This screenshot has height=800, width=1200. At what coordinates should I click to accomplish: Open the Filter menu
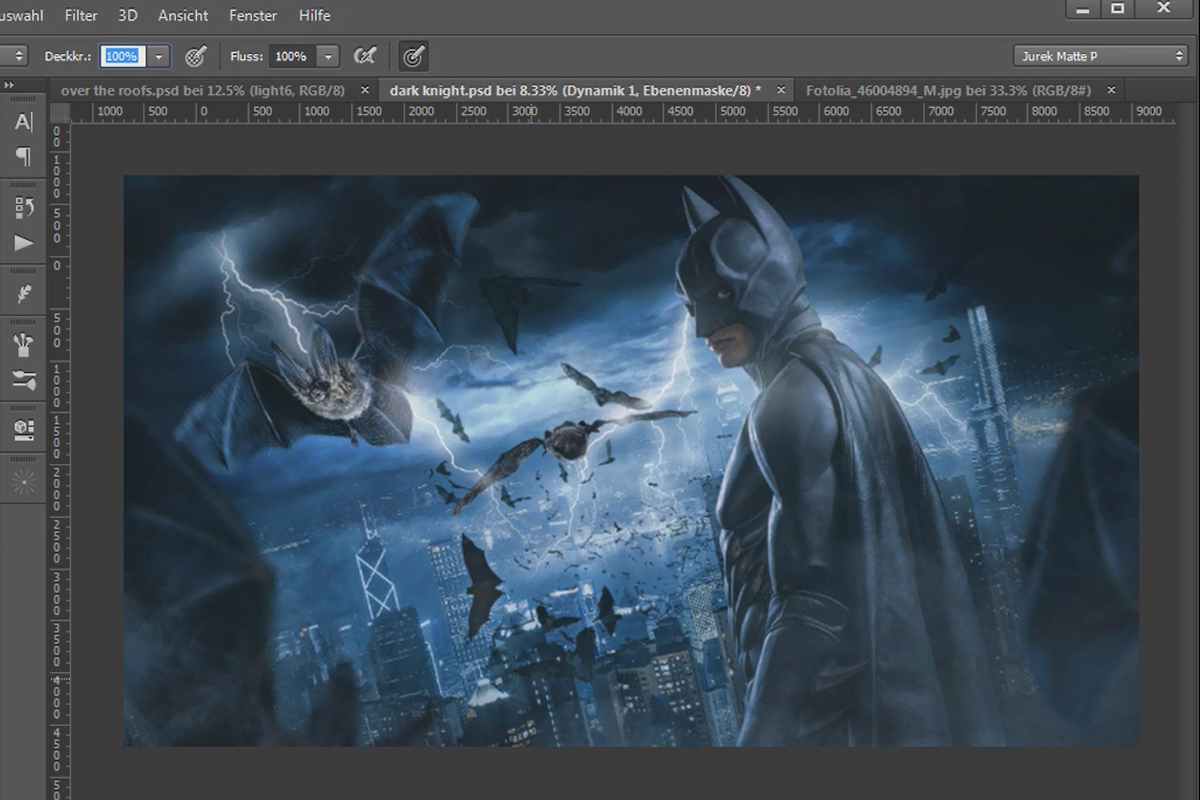click(x=81, y=15)
